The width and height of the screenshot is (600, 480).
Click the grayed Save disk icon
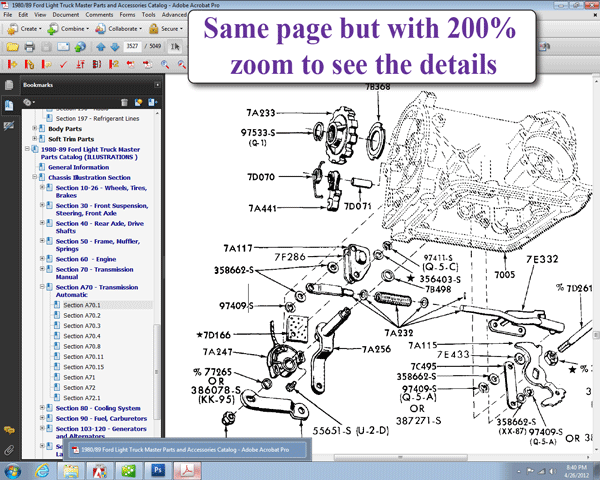click(x=46, y=47)
